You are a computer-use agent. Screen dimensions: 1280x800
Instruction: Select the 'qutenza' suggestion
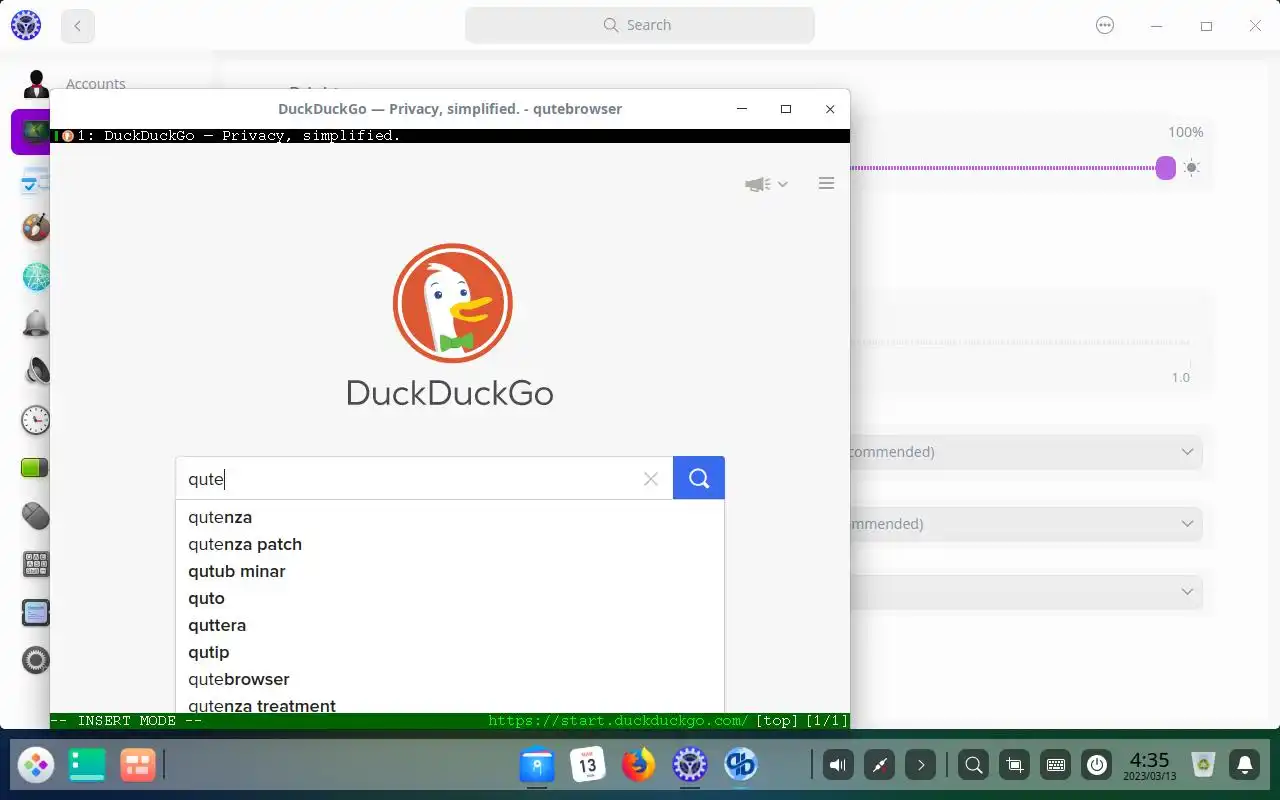[x=450, y=517]
